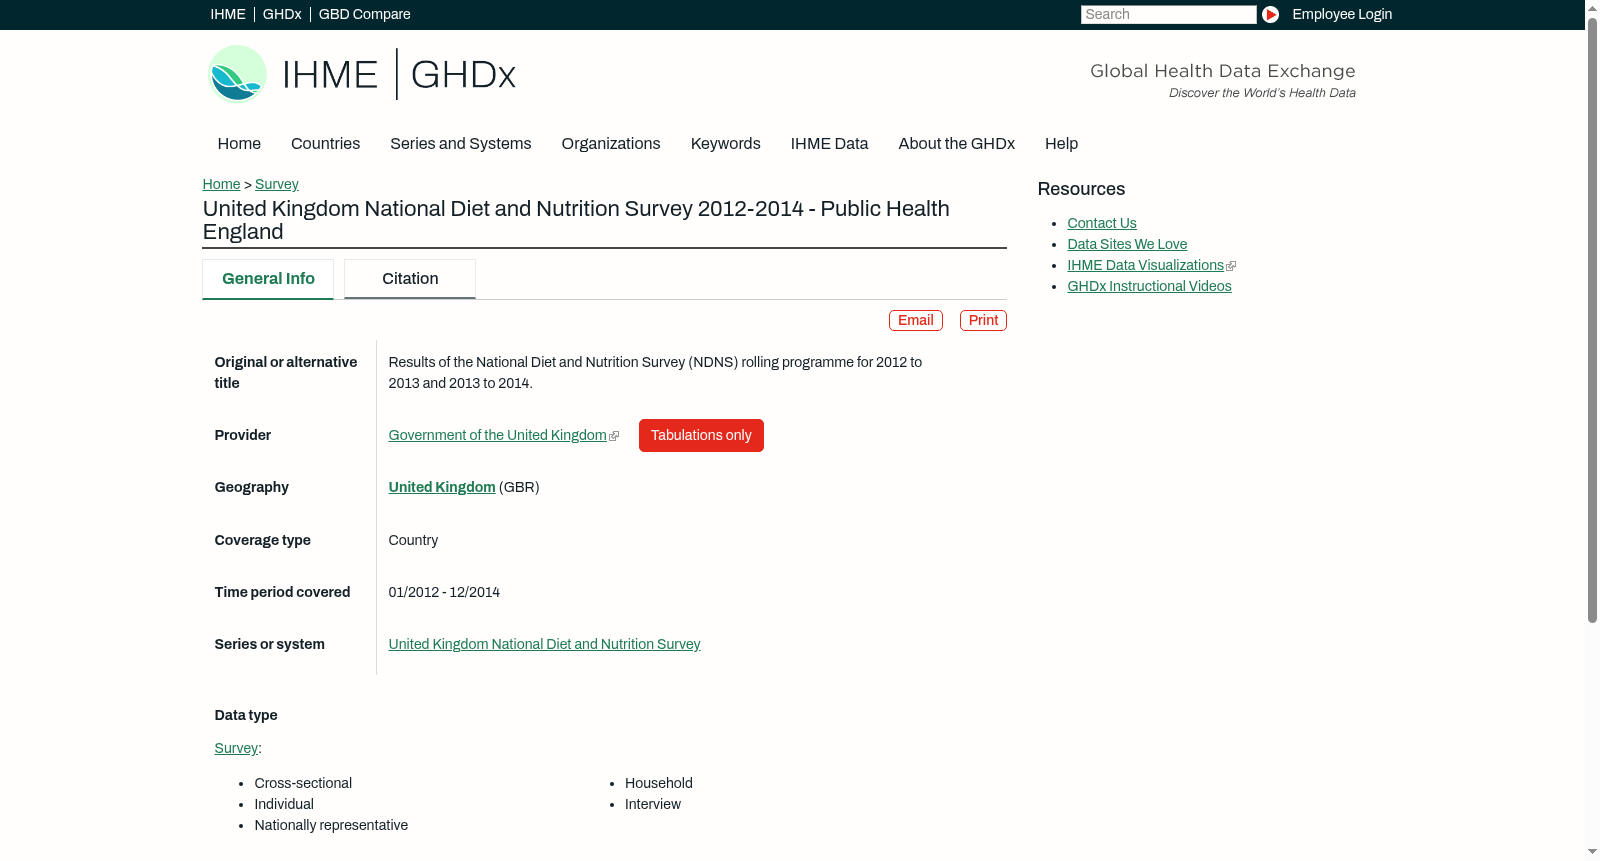1600x861 pixels.
Task: Open Data Sites We Love link
Action: pos(1127,244)
